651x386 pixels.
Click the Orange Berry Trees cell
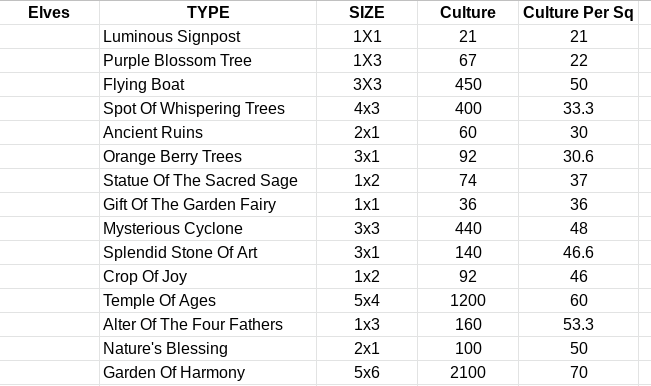[208, 157]
